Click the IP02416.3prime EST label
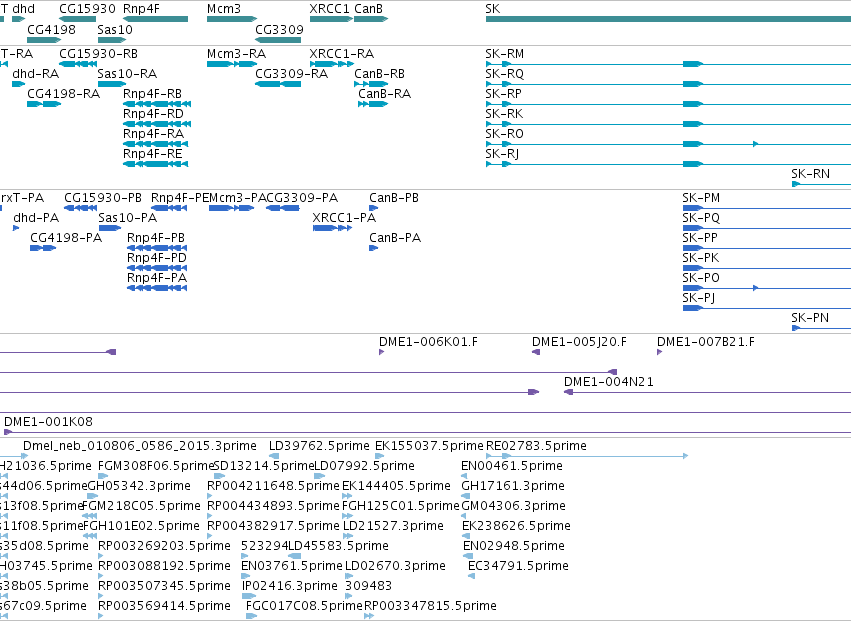The height and width of the screenshot is (621, 851). click(x=290, y=586)
